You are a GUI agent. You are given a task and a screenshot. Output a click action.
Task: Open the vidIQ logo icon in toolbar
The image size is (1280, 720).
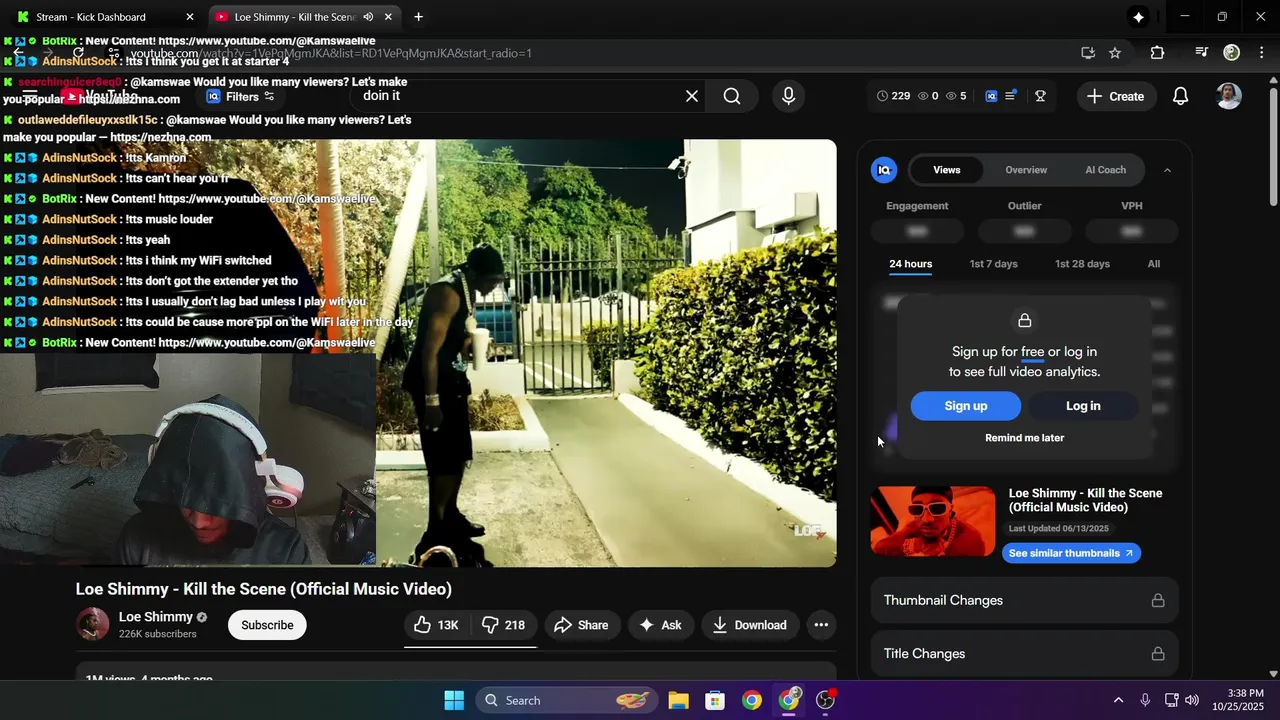point(991,96)
